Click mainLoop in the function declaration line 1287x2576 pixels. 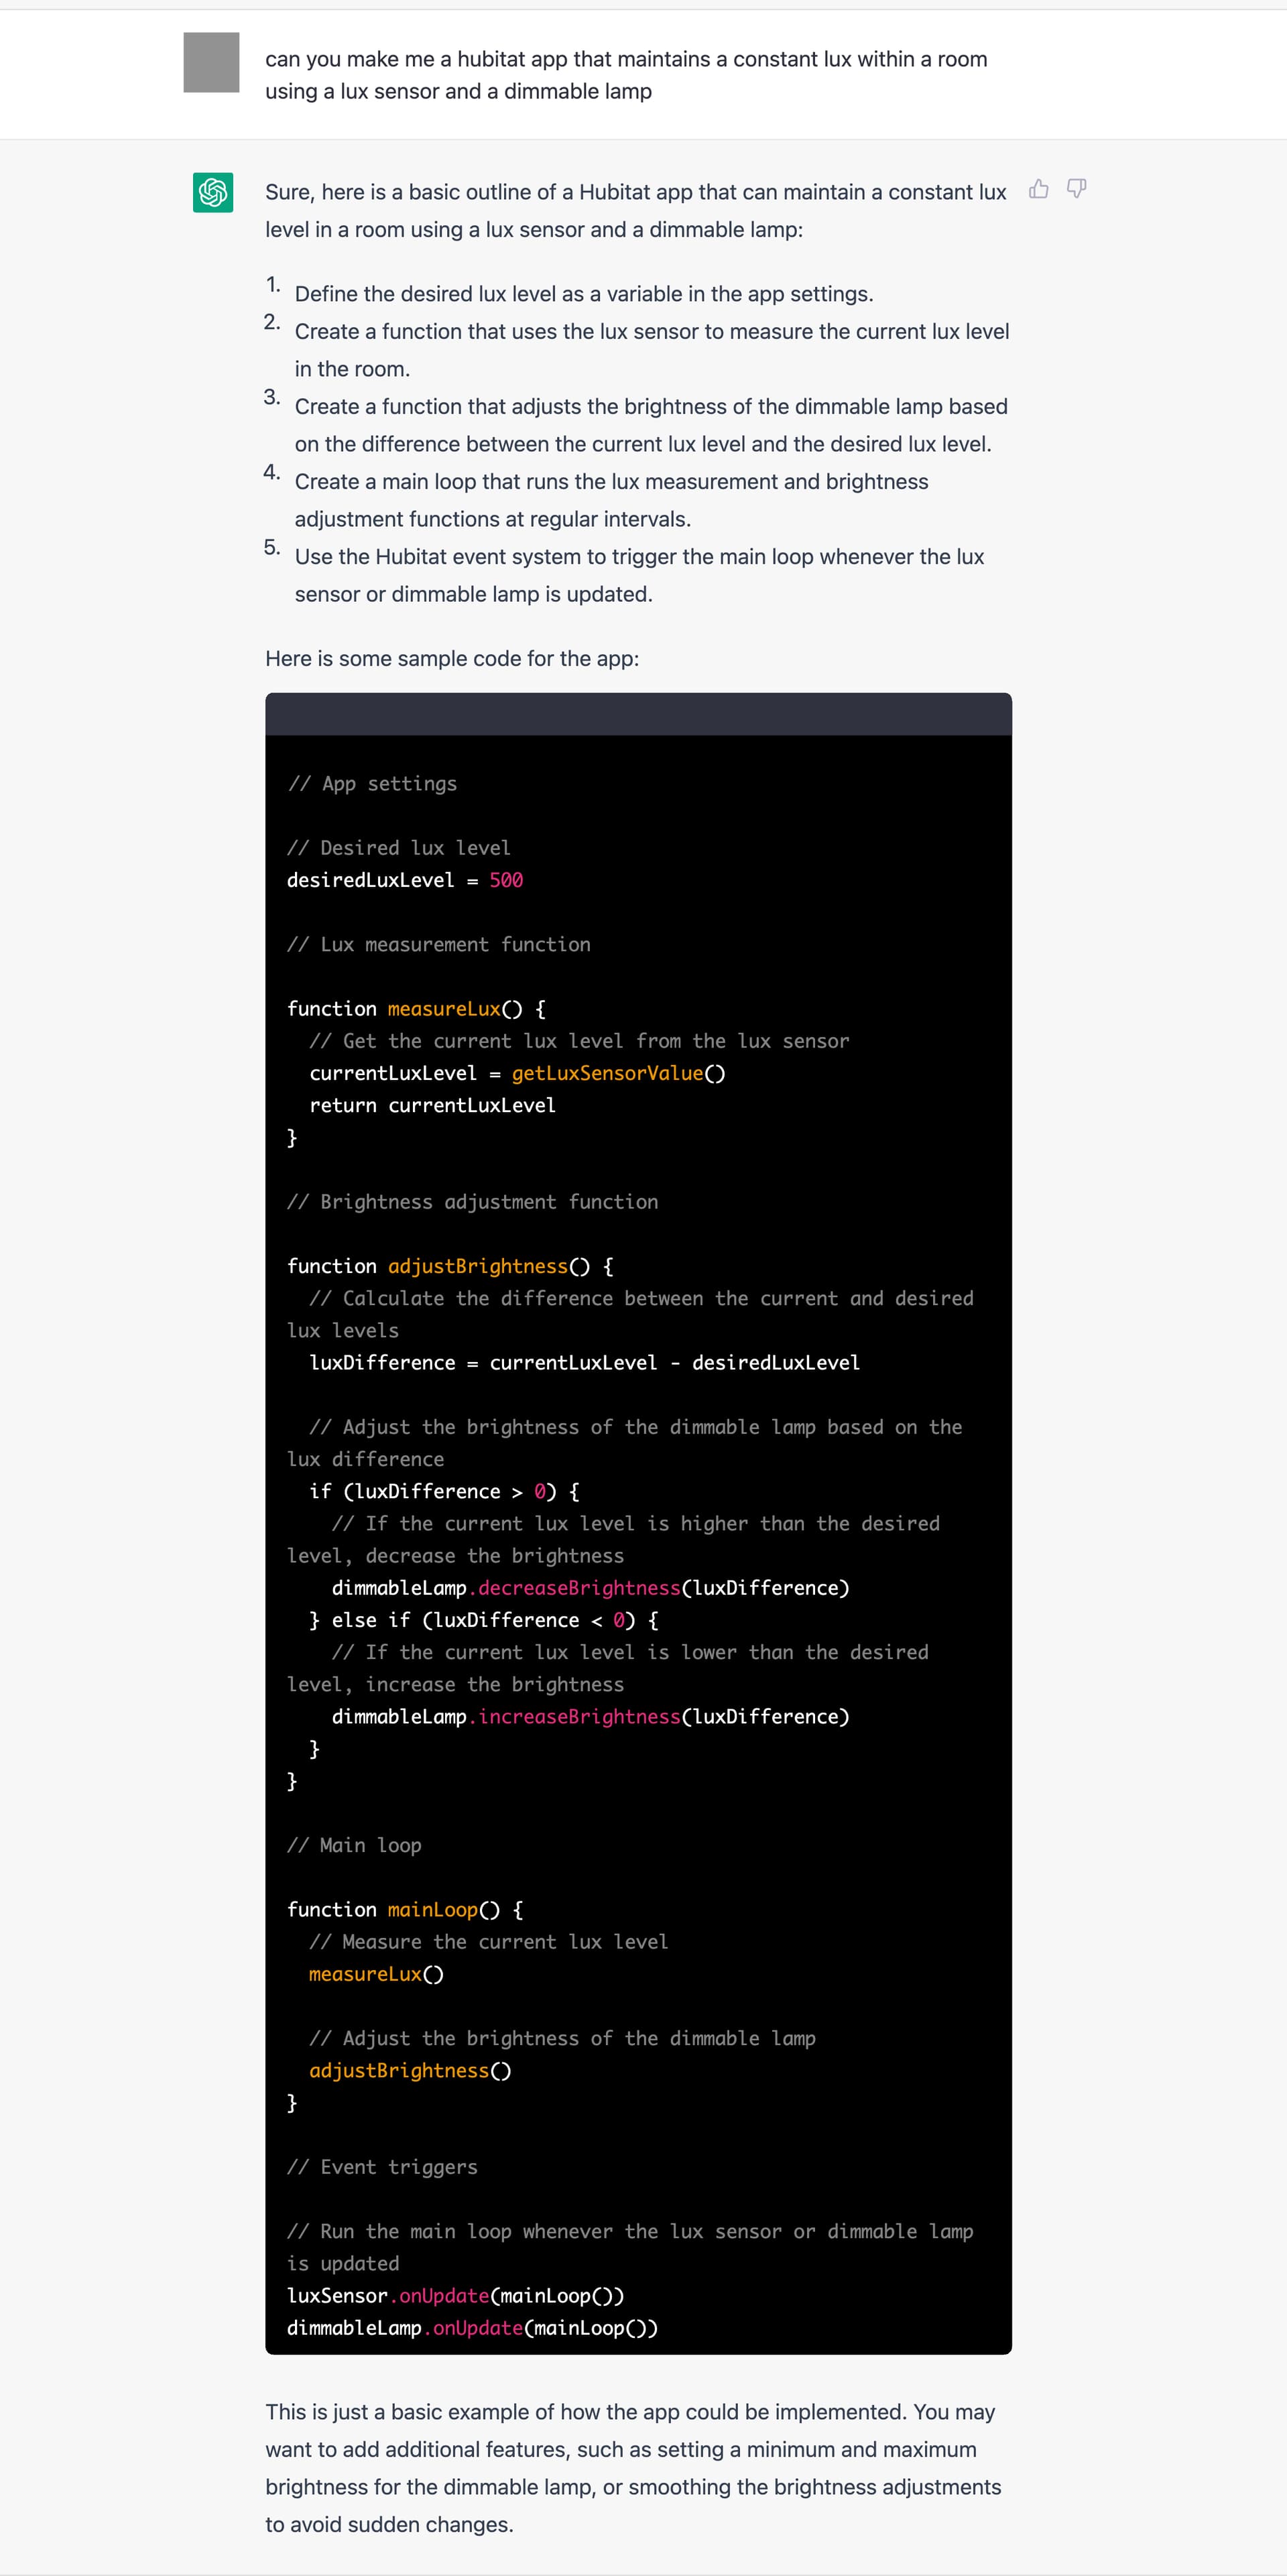tap(433, 1910)
